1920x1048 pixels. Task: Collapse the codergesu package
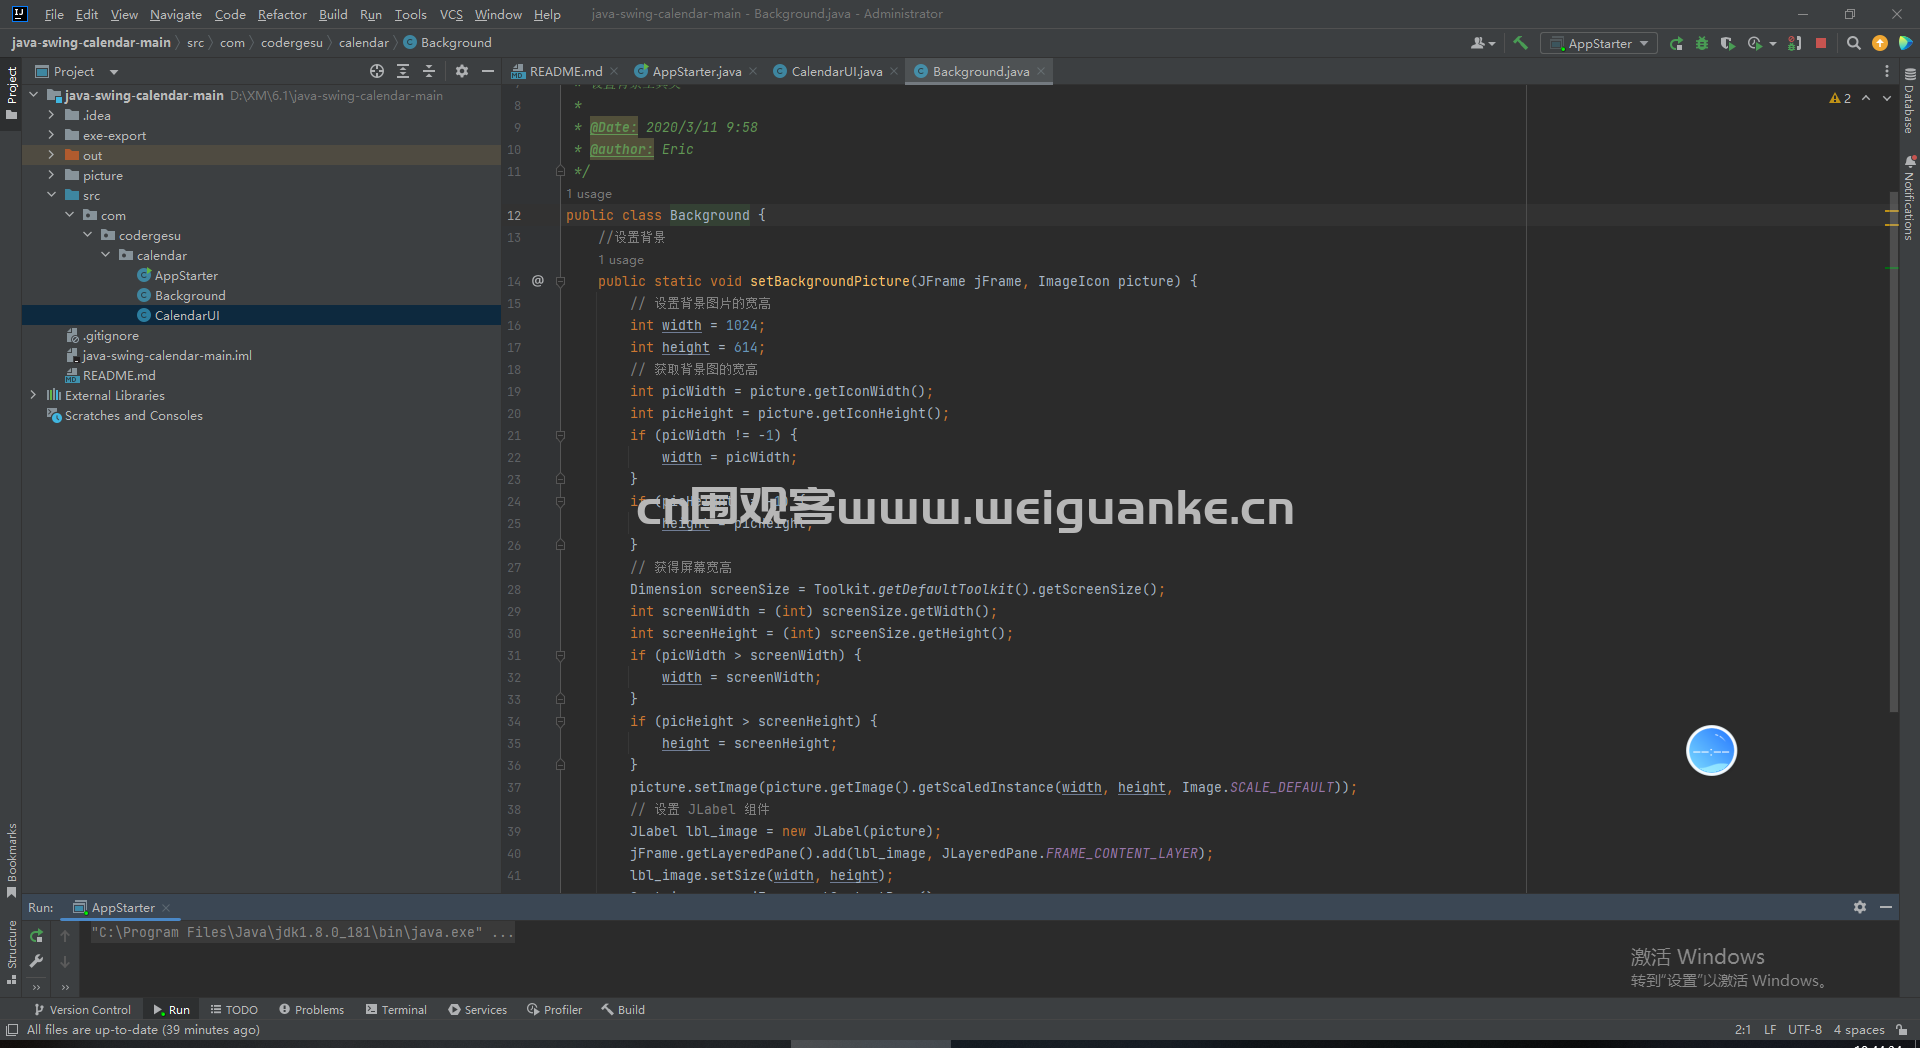coord(87,235)
